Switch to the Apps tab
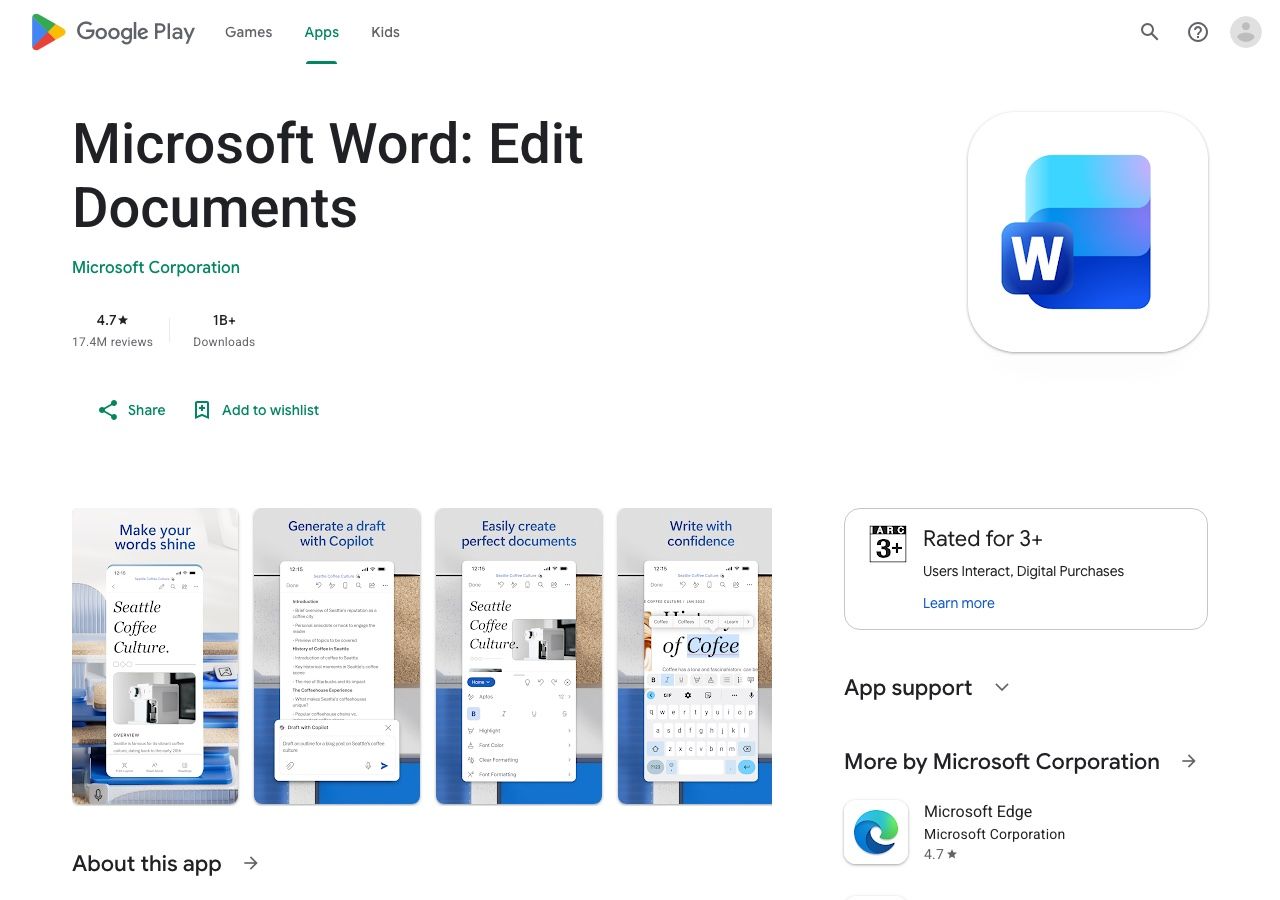Screen dimensions: 1280x900 point(322,32)
